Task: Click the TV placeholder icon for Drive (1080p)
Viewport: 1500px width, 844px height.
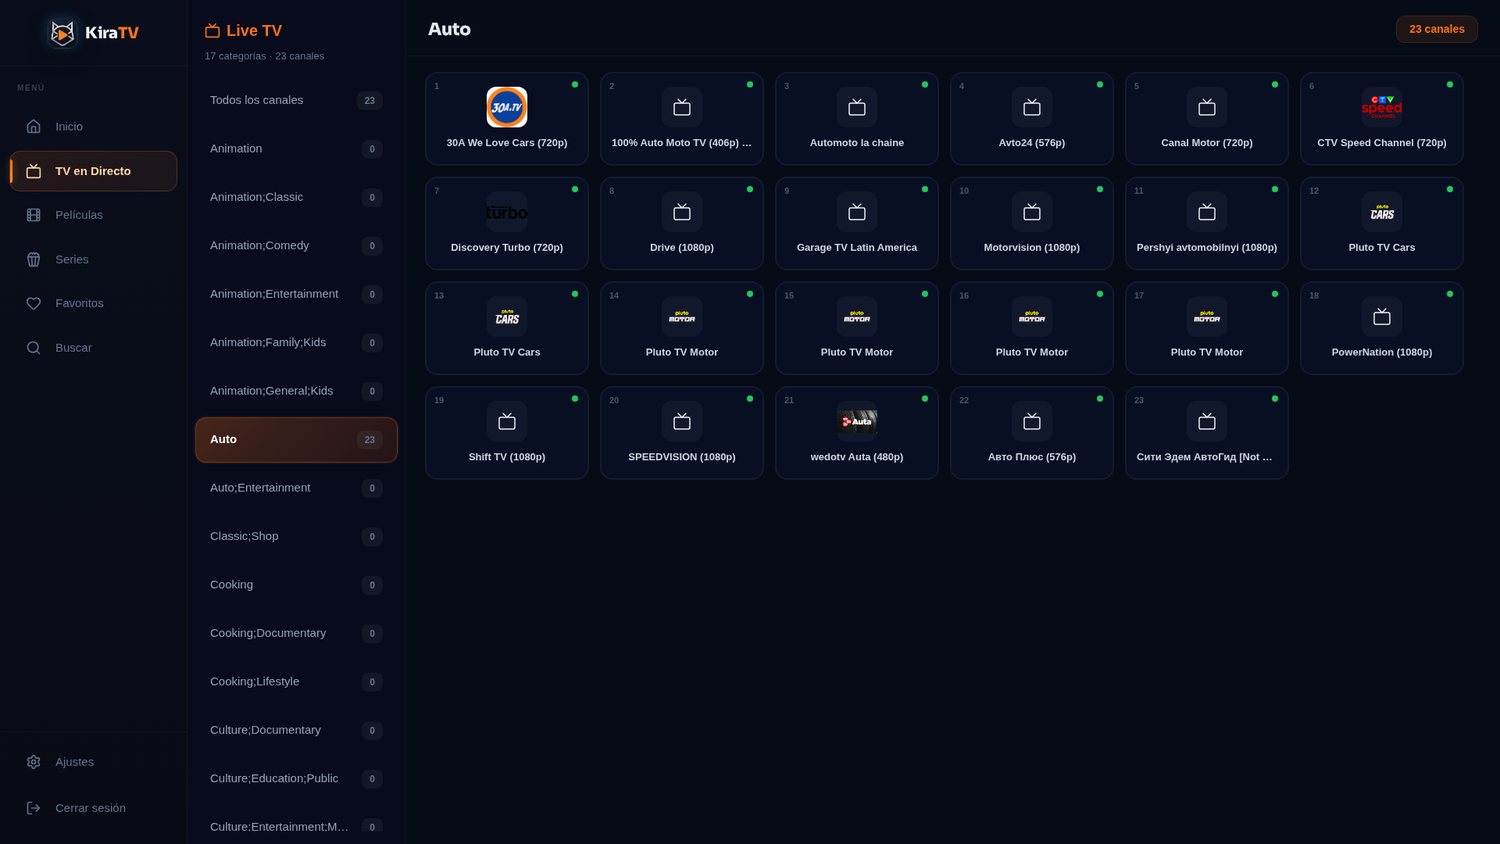Action: pos(682,212)
